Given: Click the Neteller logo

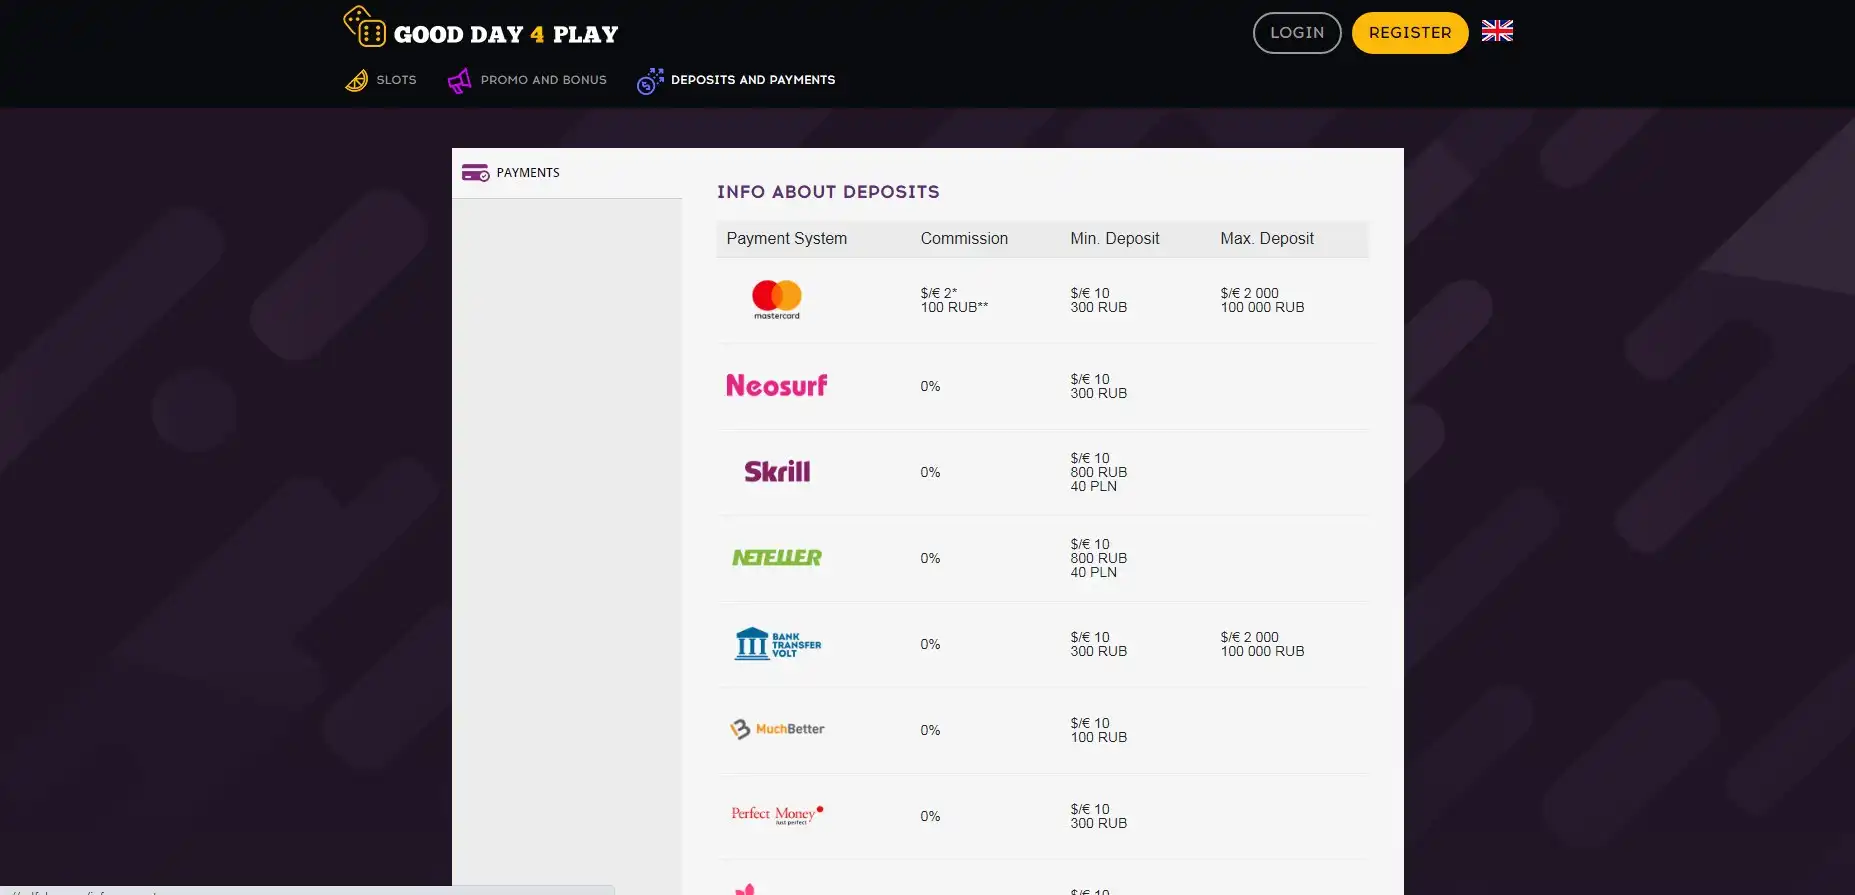Looking at the screenshot, I should tap(777, 558).
